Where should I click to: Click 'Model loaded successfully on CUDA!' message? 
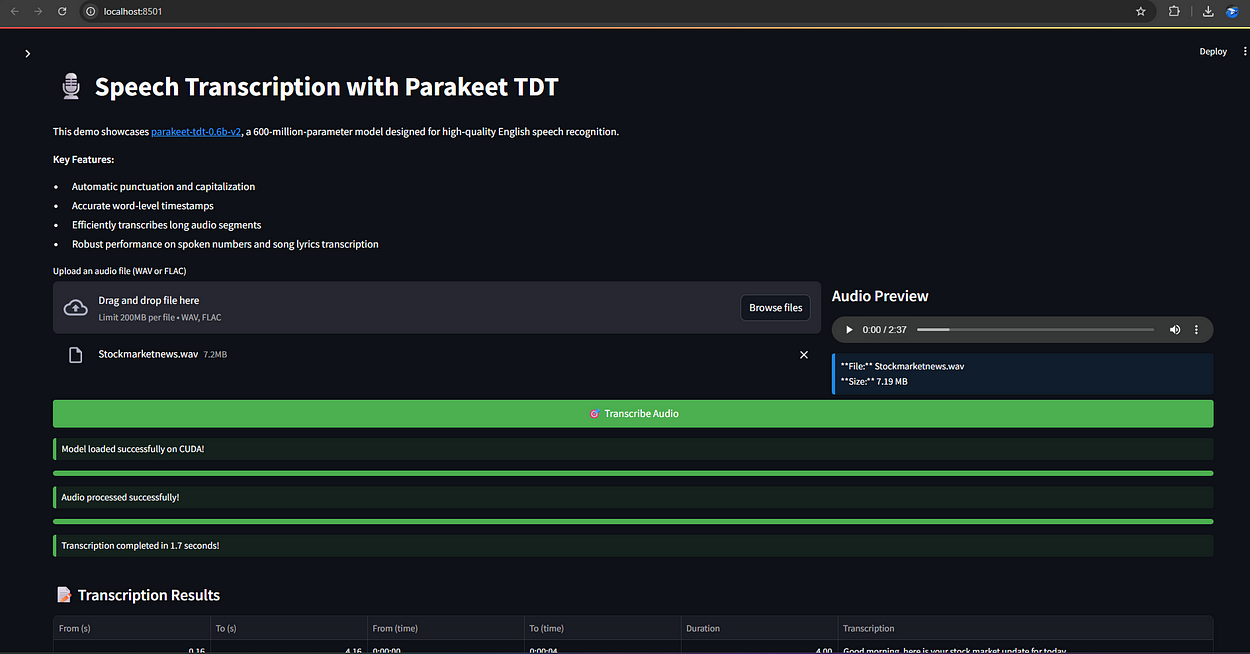click(x=633, y=449)
